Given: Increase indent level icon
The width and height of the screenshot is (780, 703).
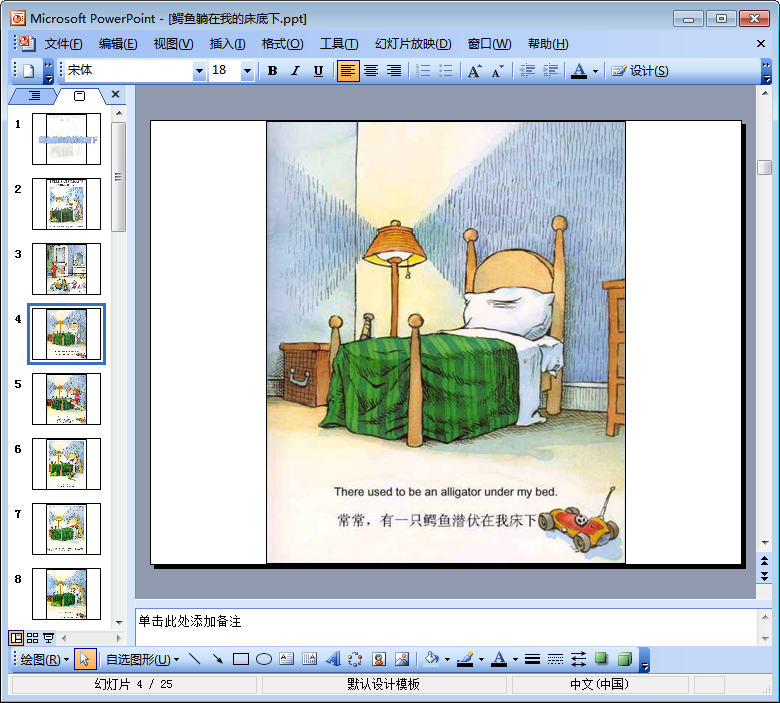Looking at the screenshot, I should click(550, 71).
